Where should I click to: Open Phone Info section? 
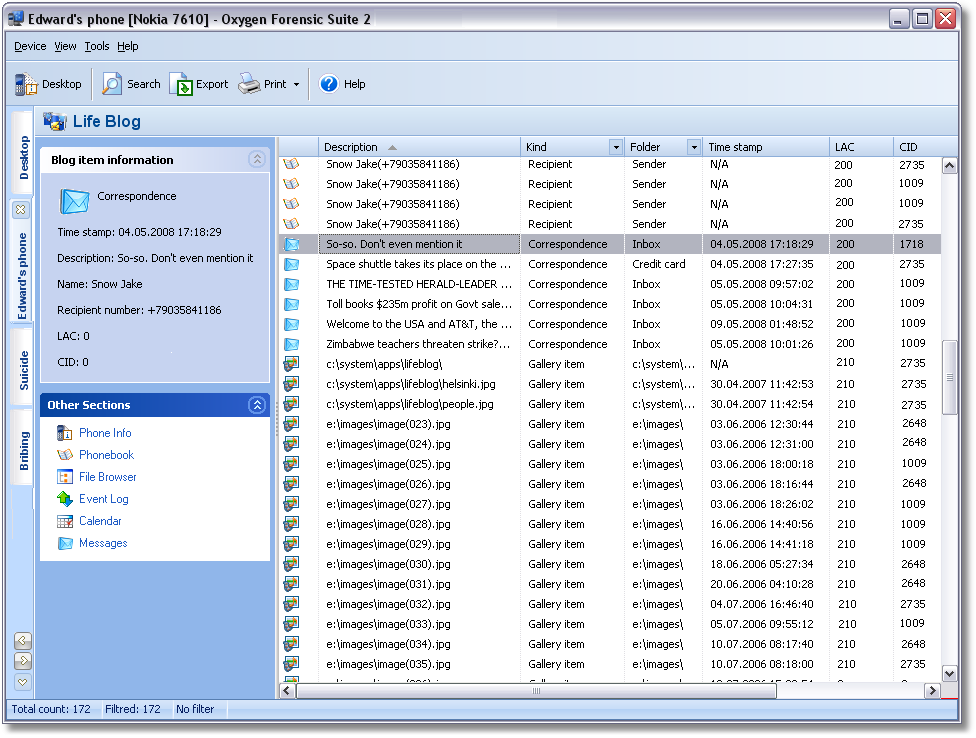(104, 433)
